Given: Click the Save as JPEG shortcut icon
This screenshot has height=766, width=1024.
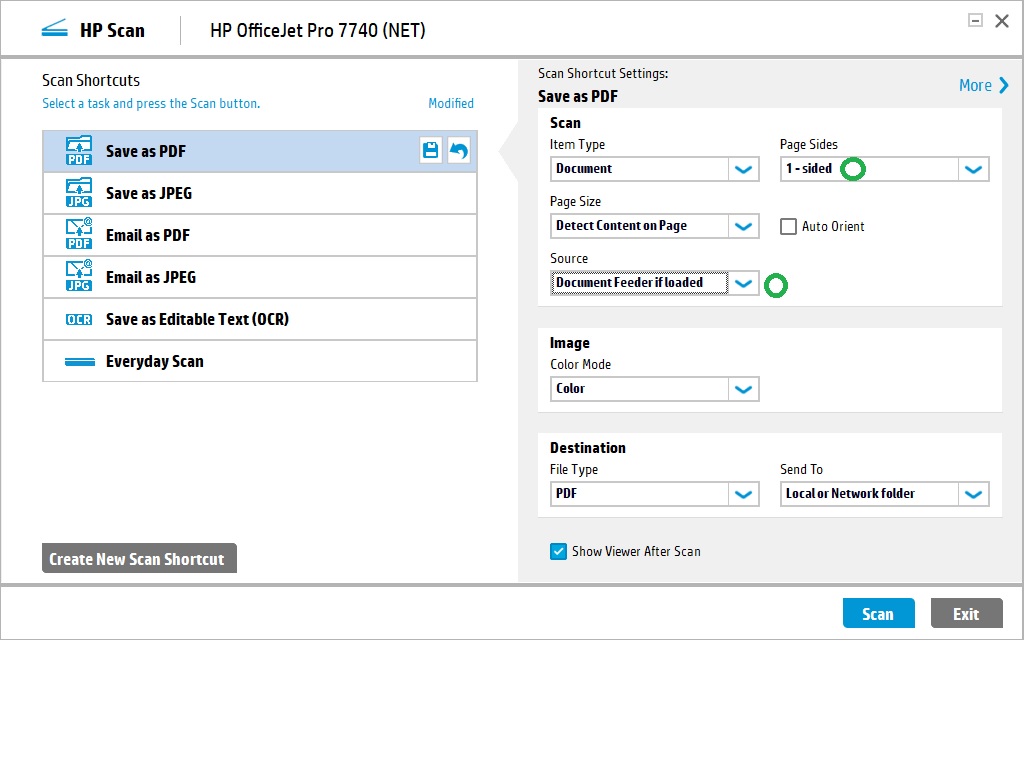Looking at the screenshot, I should 78,193.
